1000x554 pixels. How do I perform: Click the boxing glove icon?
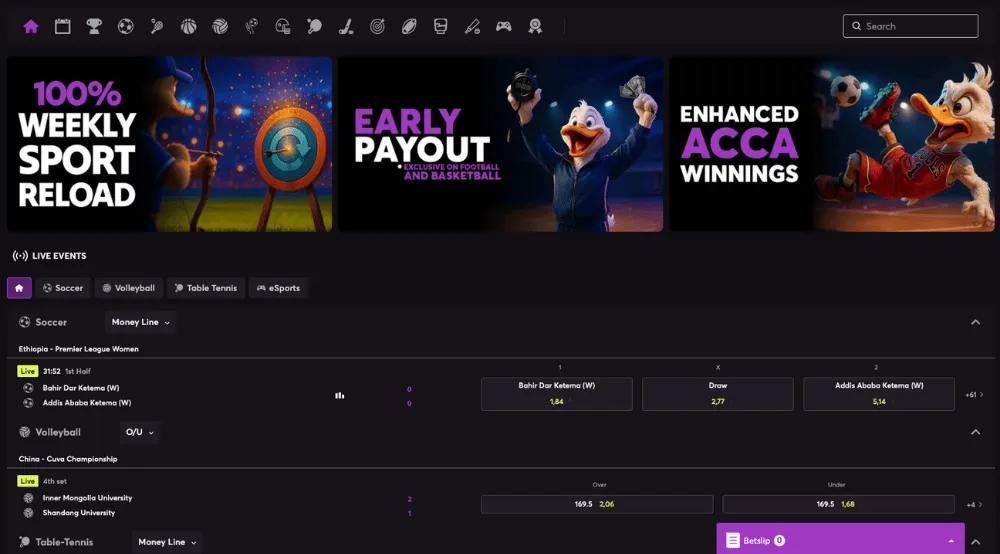tap(440, 26)
